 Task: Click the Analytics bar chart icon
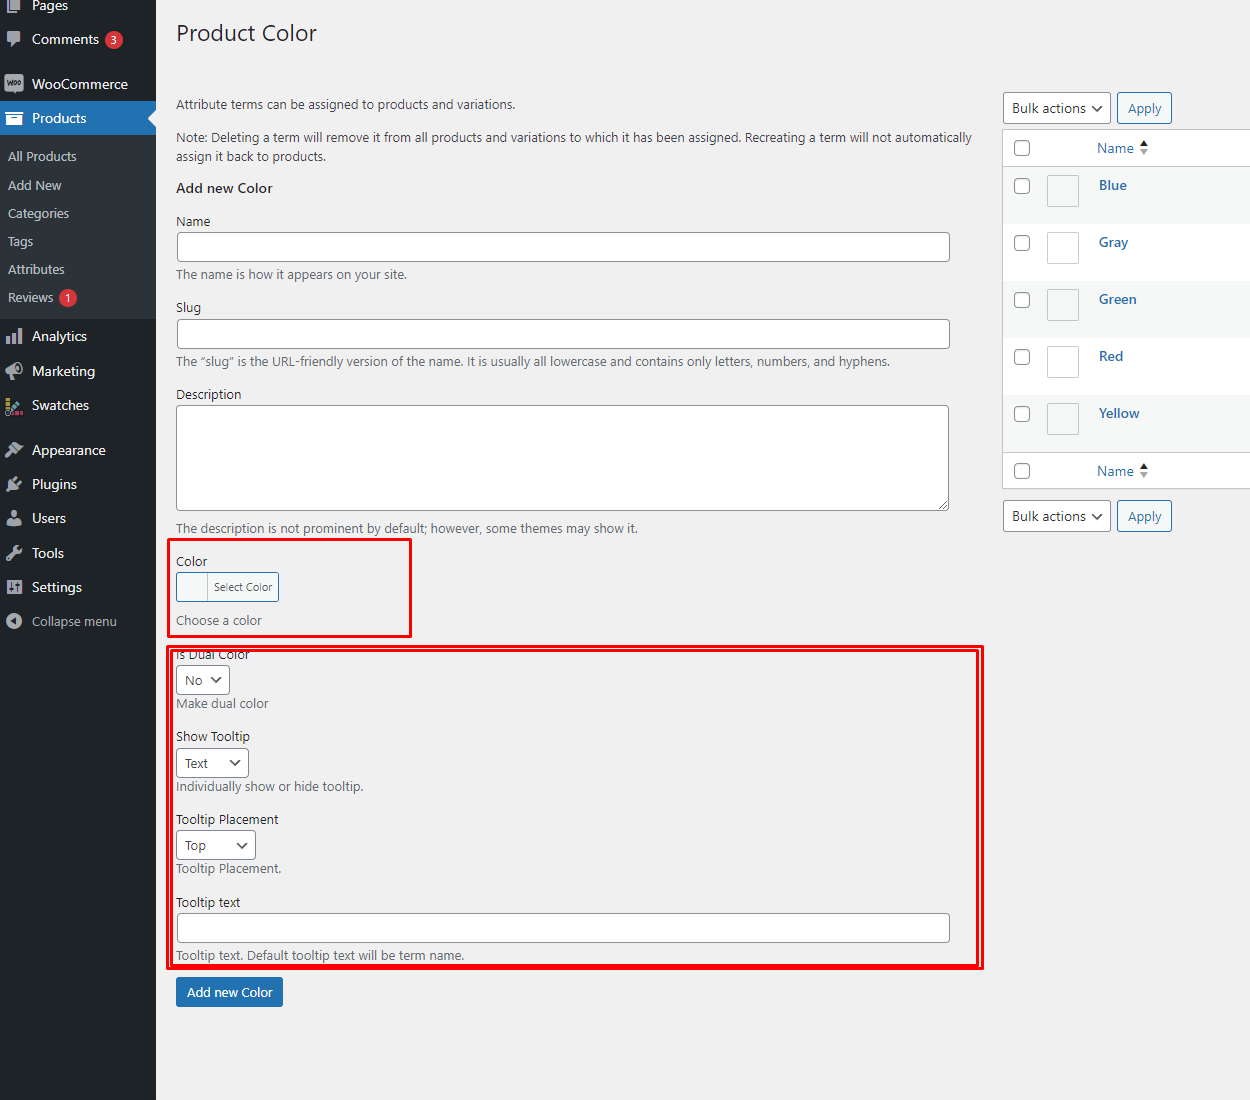click(14, 336)
